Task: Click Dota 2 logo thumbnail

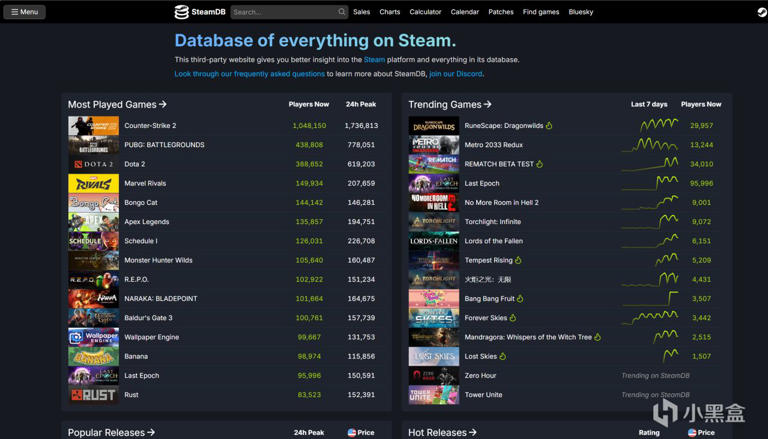Action: [x=94, y=164]
